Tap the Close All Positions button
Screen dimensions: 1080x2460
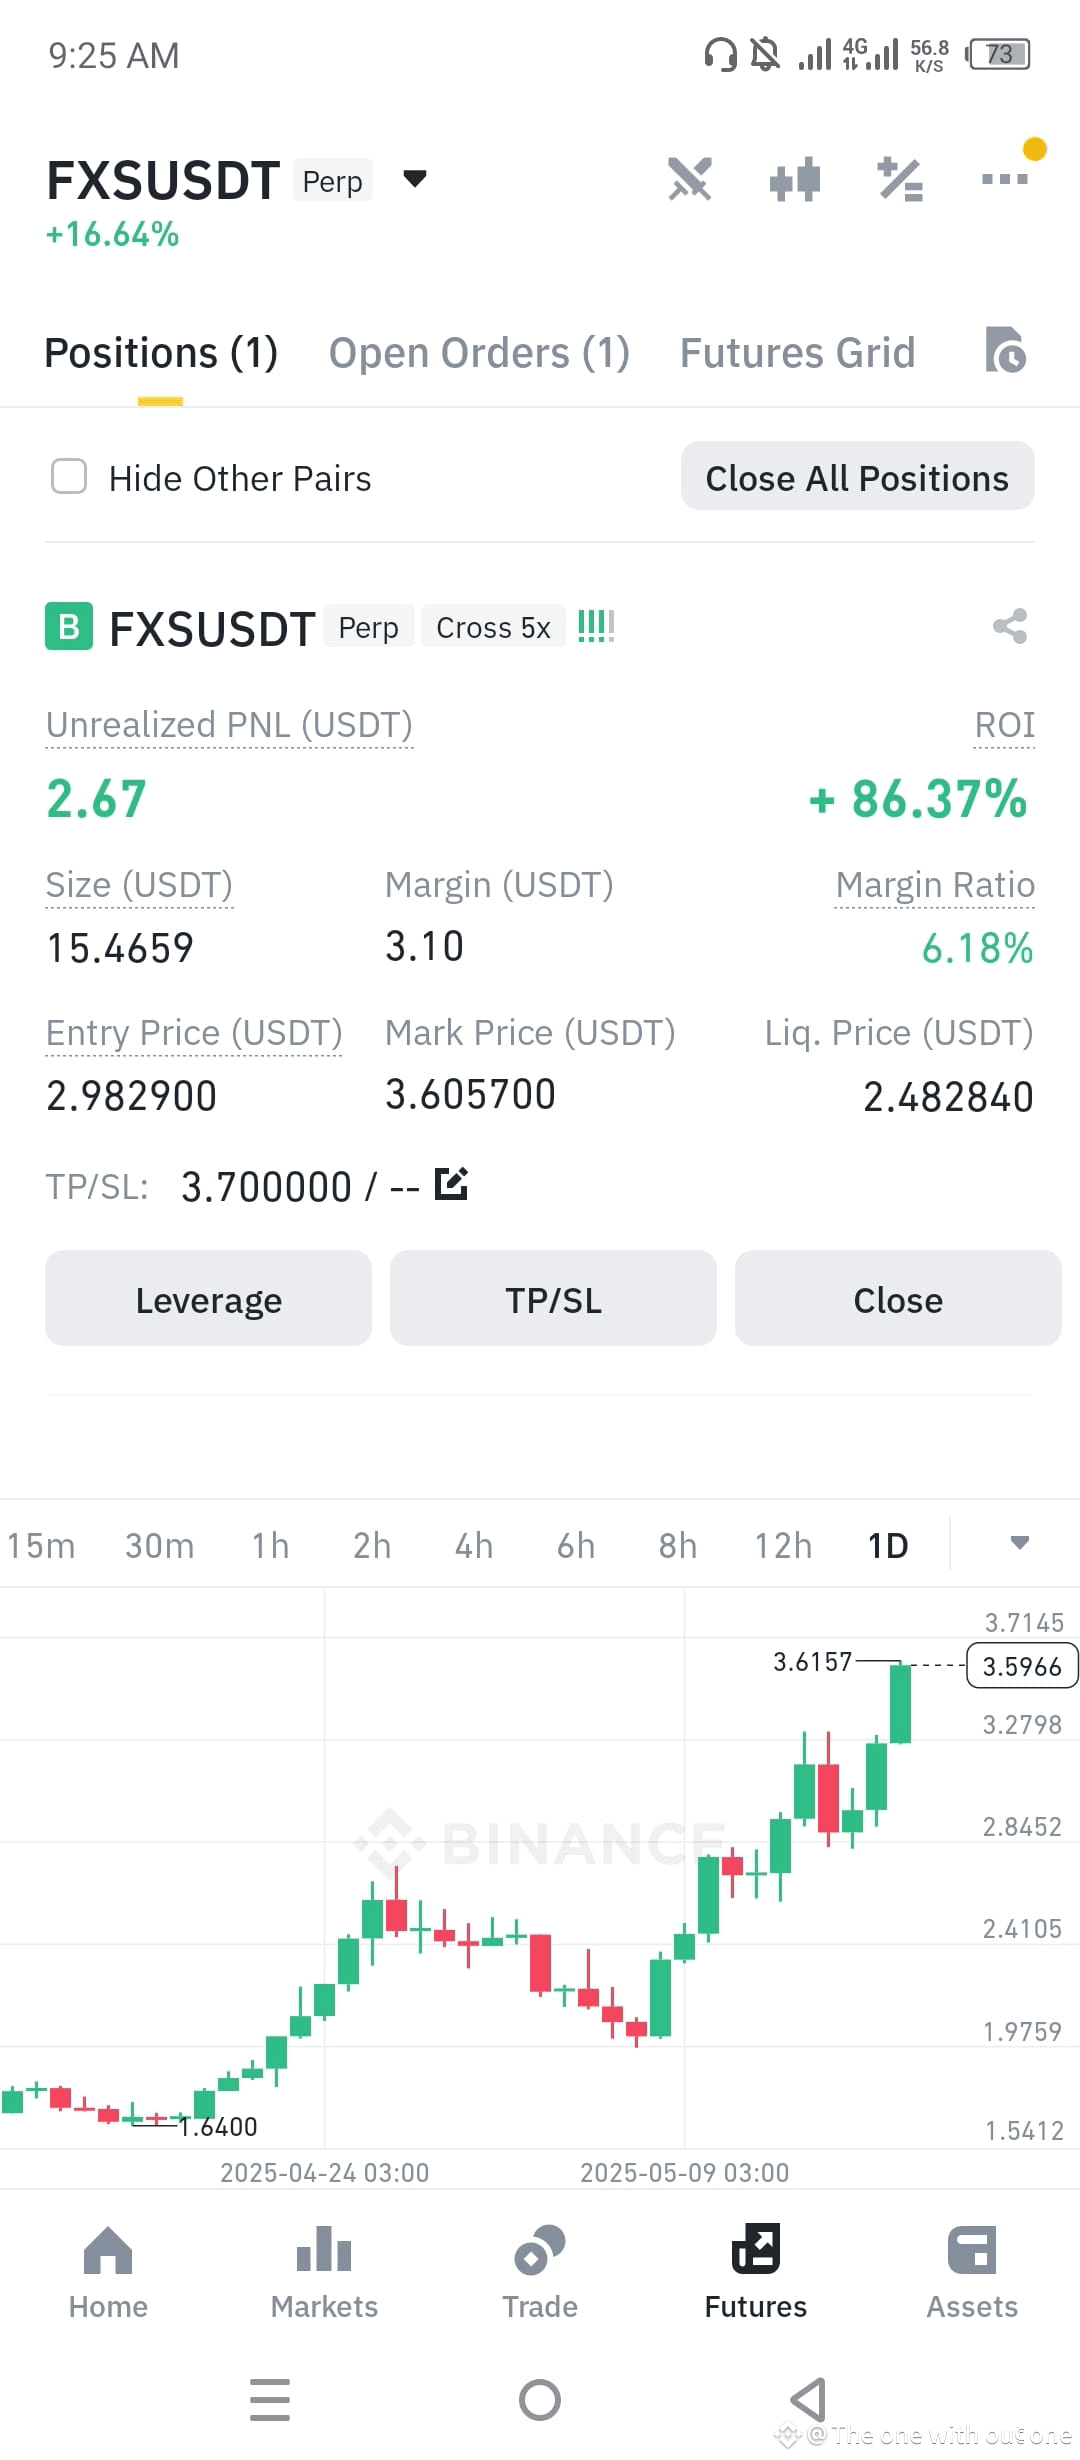[x=858, y=476]
